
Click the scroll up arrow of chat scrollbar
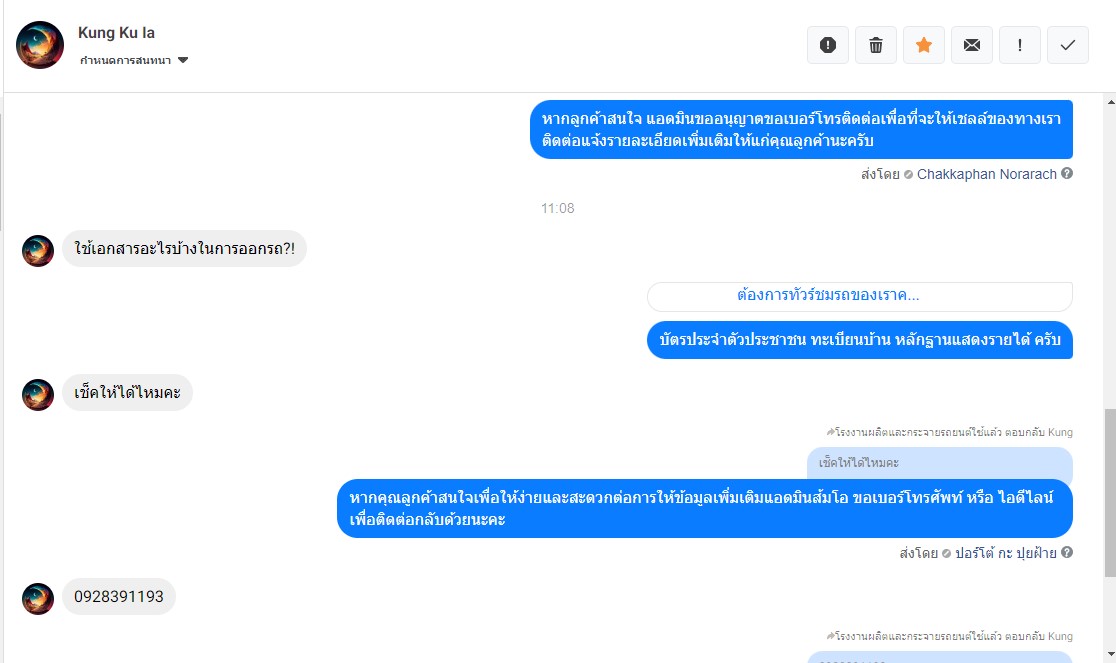tap(1110, 102)
